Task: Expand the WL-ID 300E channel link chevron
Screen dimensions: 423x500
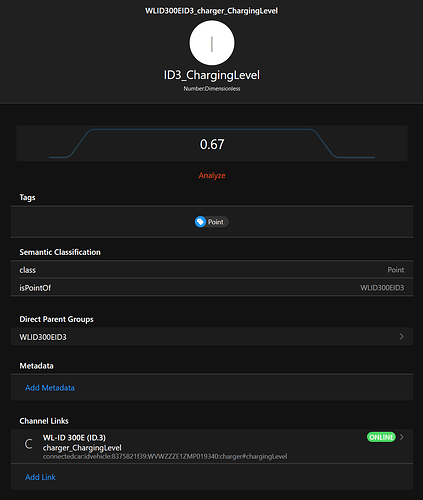Action: click(402, 437)
